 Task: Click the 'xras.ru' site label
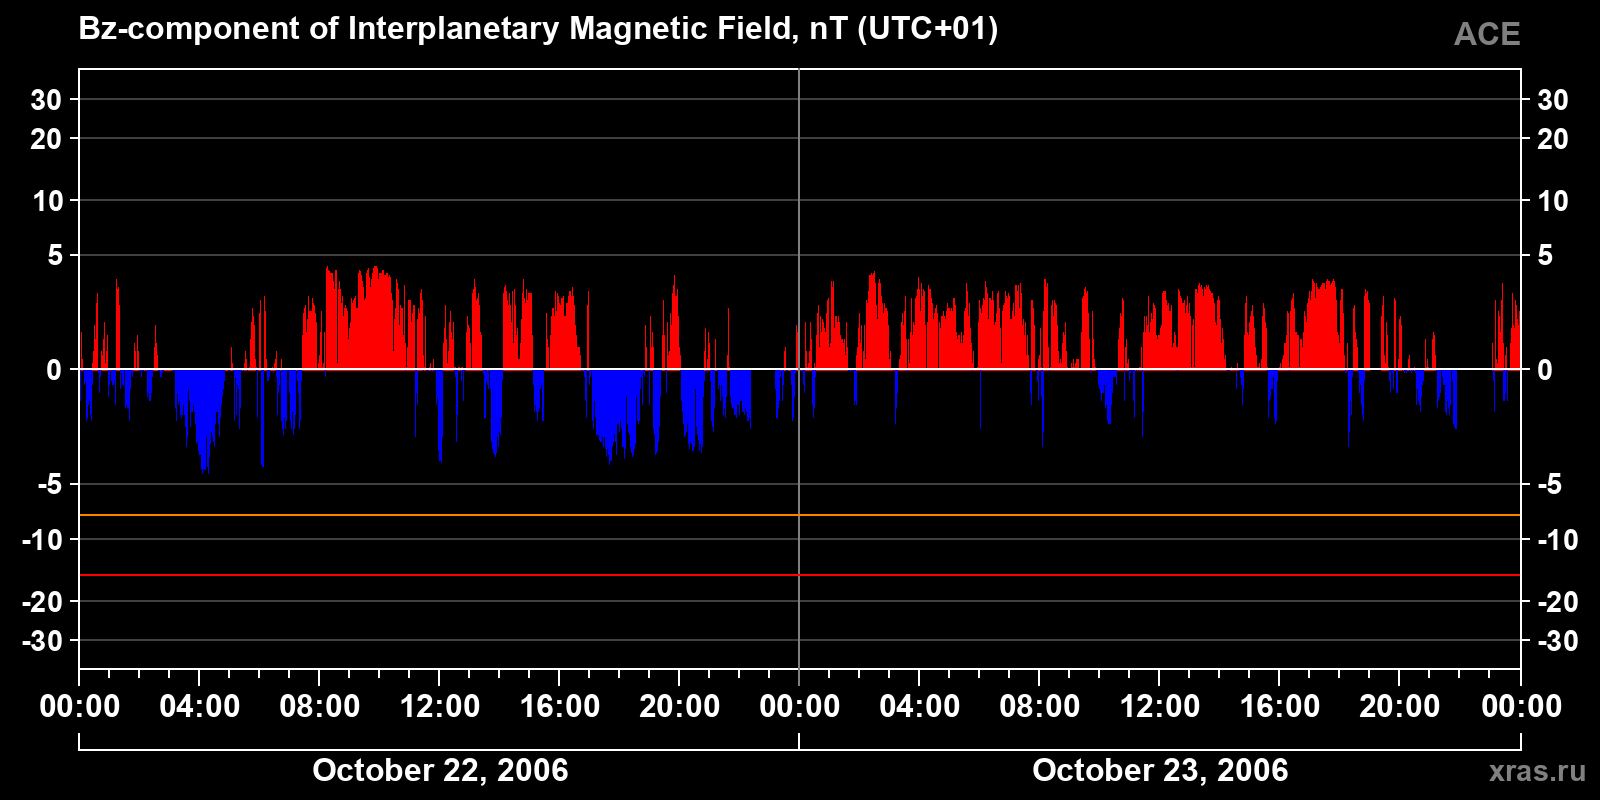pyautogui.click(x=1537, y=770)
